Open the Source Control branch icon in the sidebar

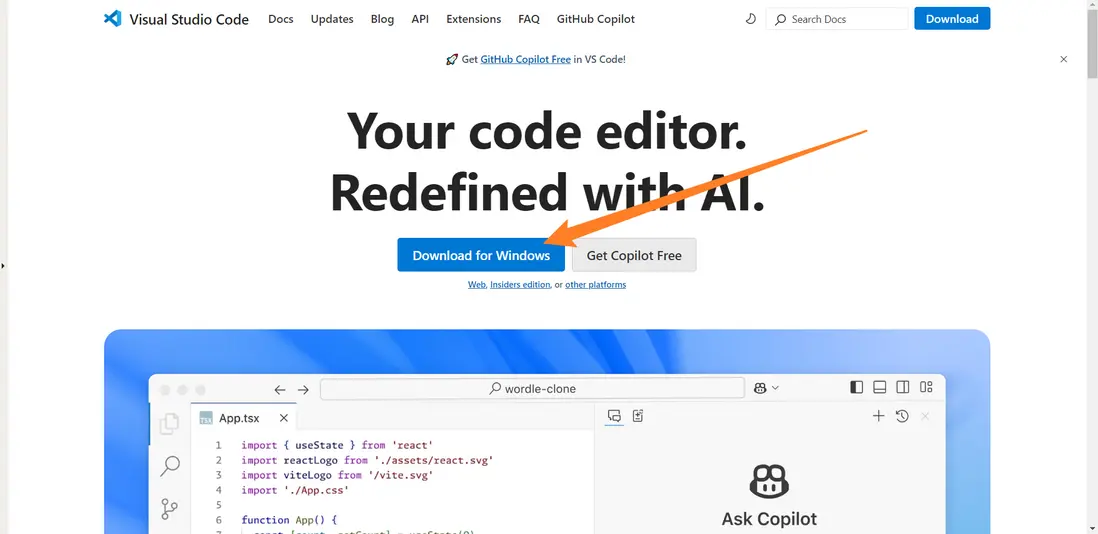(x=169, y=509)
